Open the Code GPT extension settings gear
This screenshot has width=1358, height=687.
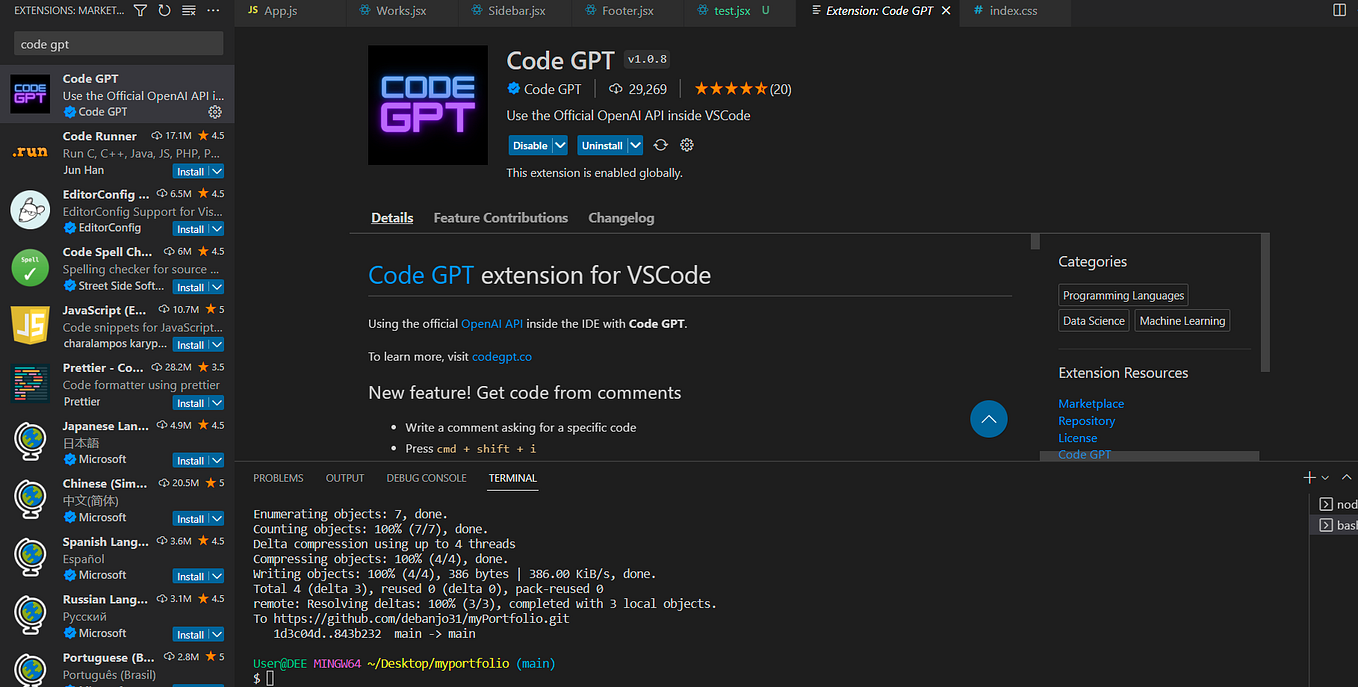pyautogui.click(x=686, y=144)
